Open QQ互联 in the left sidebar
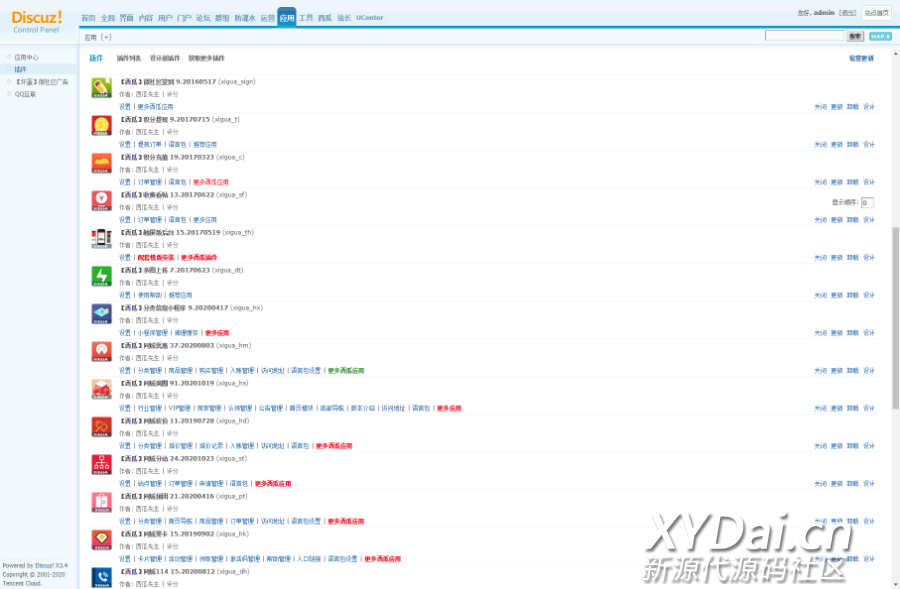 [x=25, y=94]
